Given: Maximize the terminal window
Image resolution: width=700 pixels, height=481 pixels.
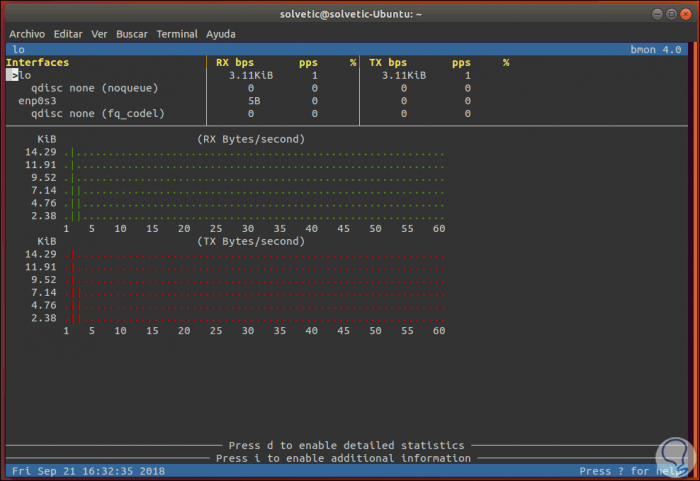Looking at the screenshot, I should point(671,14).
